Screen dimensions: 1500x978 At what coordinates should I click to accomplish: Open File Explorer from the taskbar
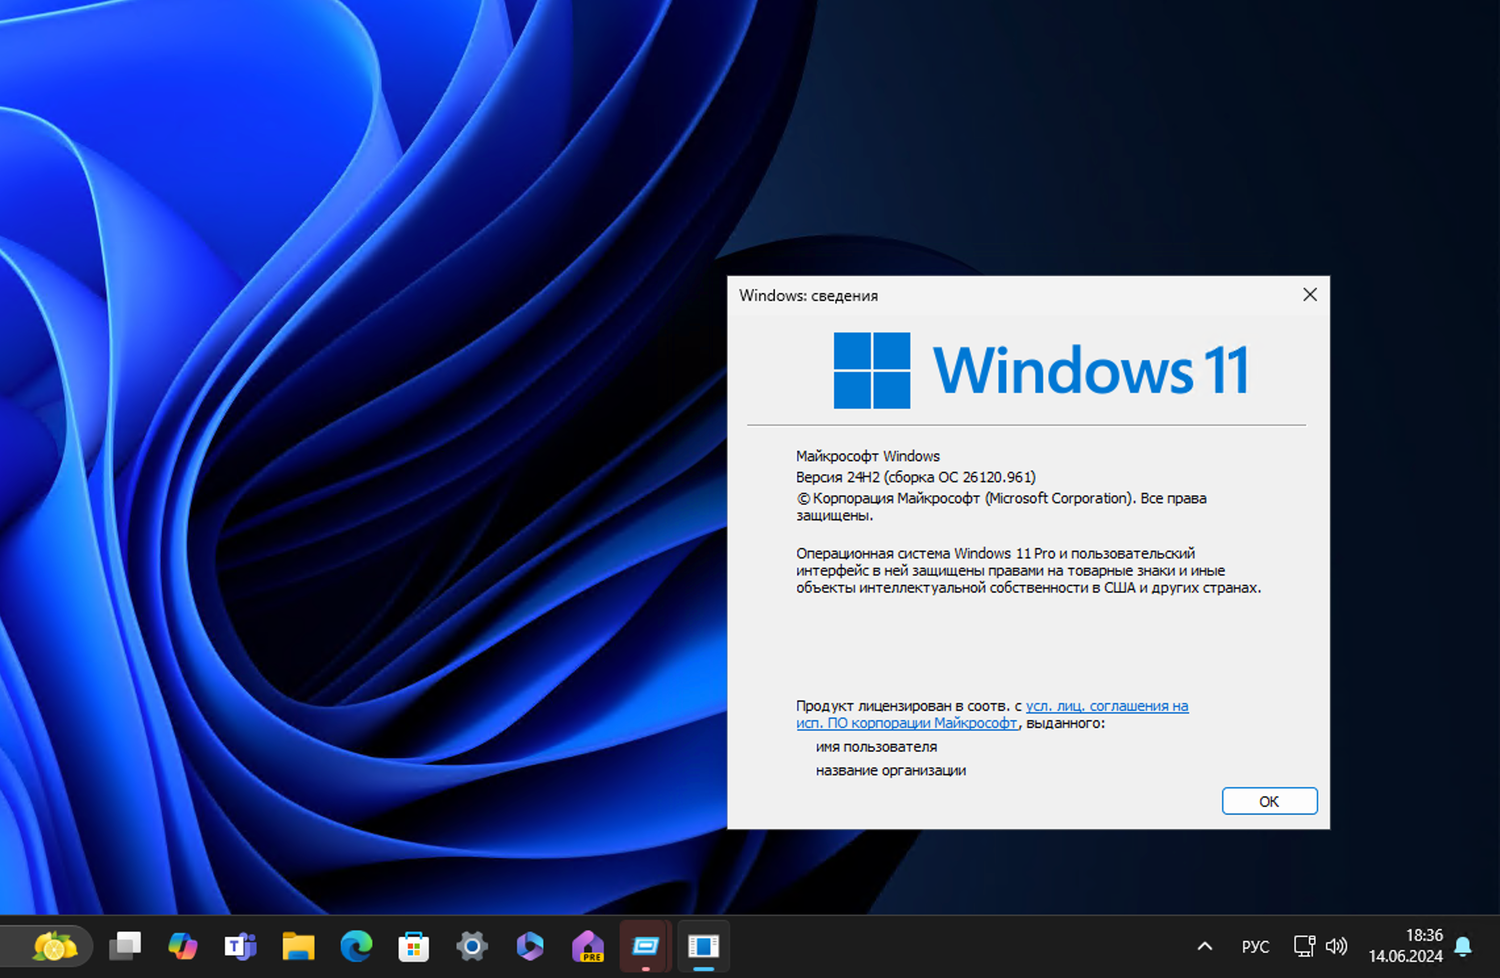(300, 945)
